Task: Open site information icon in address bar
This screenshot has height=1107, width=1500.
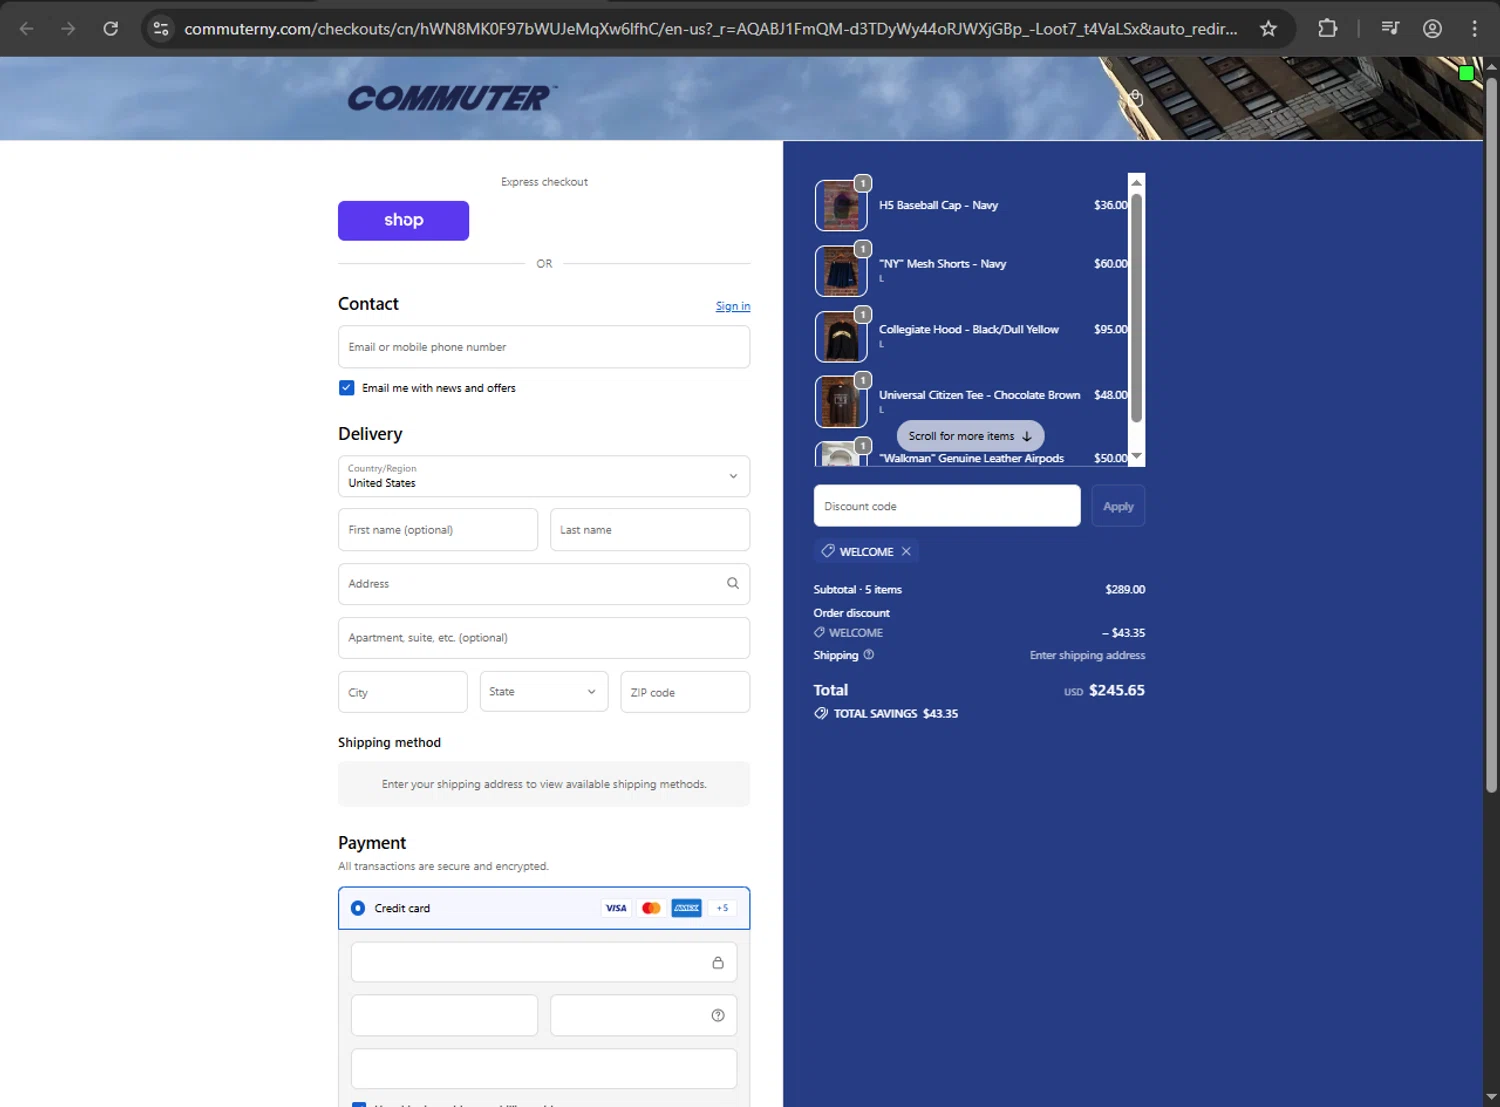Action: coord(161,28)
